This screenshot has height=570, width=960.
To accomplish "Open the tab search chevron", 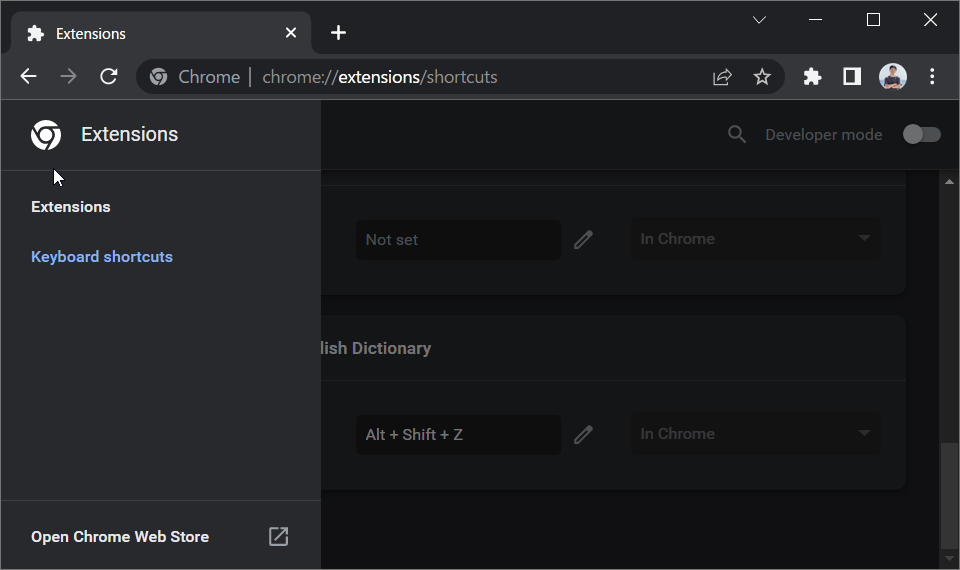I will (x=759, y=20).
